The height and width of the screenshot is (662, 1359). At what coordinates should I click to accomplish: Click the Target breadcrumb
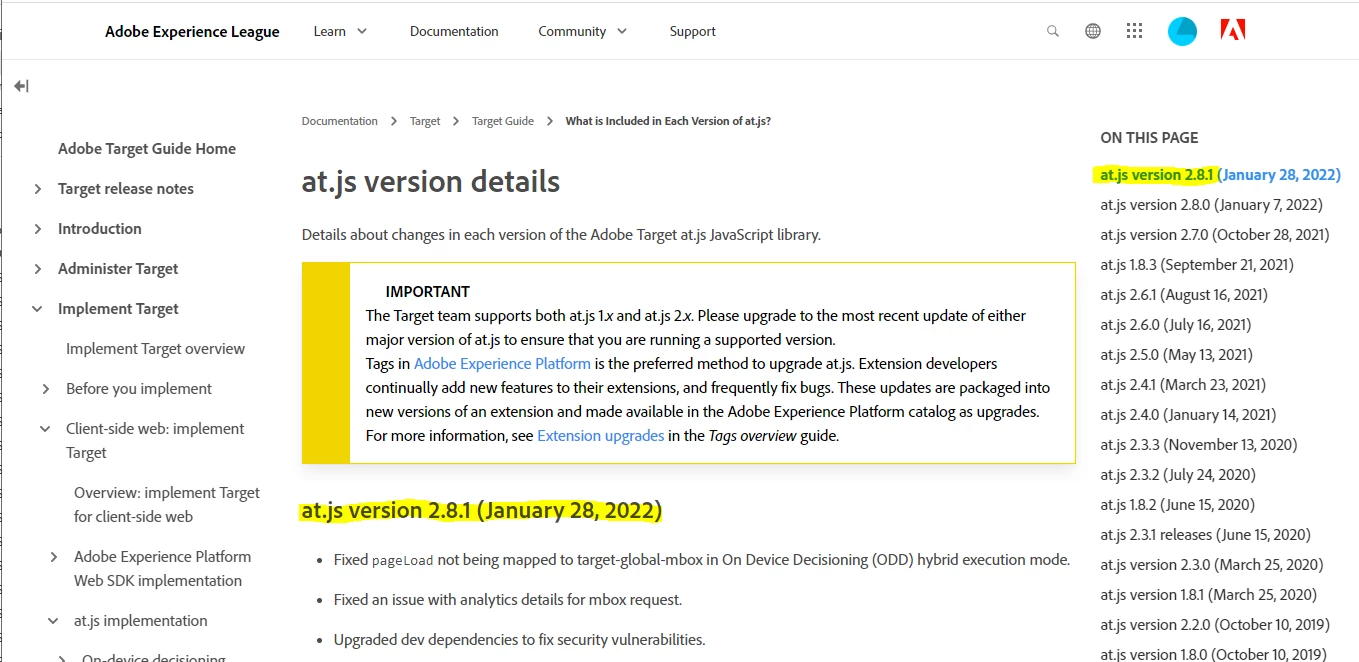pyautogui.click(x=425, y=121)
